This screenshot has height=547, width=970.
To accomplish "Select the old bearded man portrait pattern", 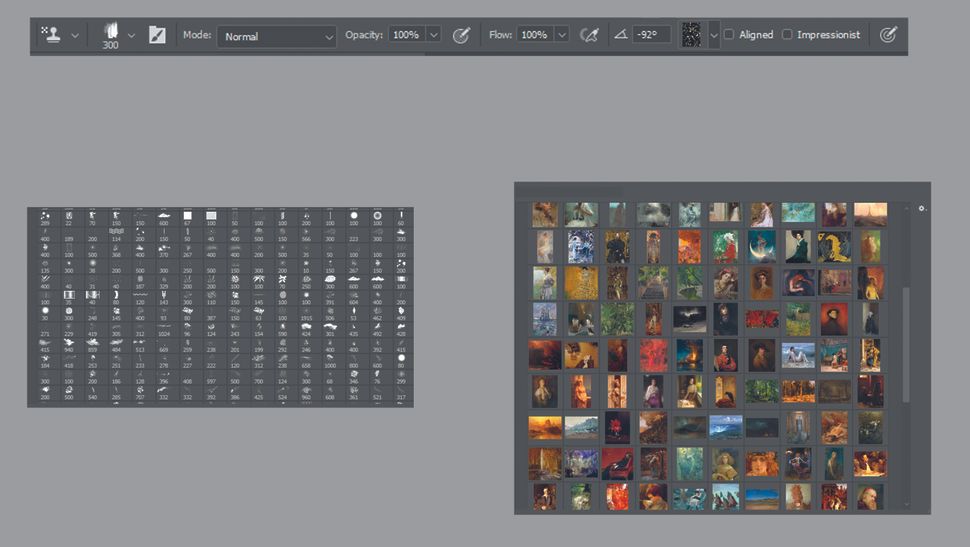I will [x=870, y=498].
